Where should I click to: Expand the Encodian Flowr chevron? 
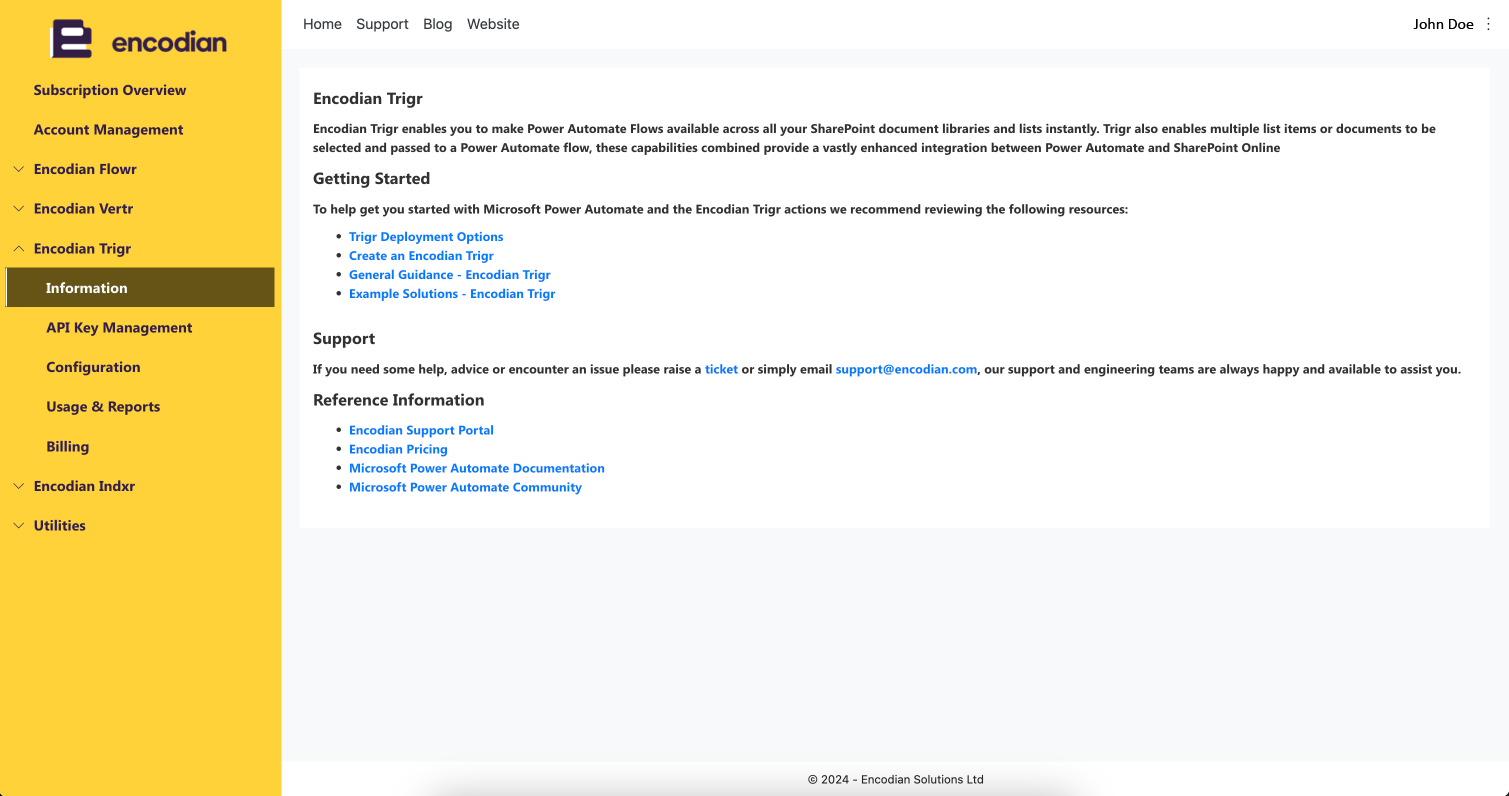point(18,169)
